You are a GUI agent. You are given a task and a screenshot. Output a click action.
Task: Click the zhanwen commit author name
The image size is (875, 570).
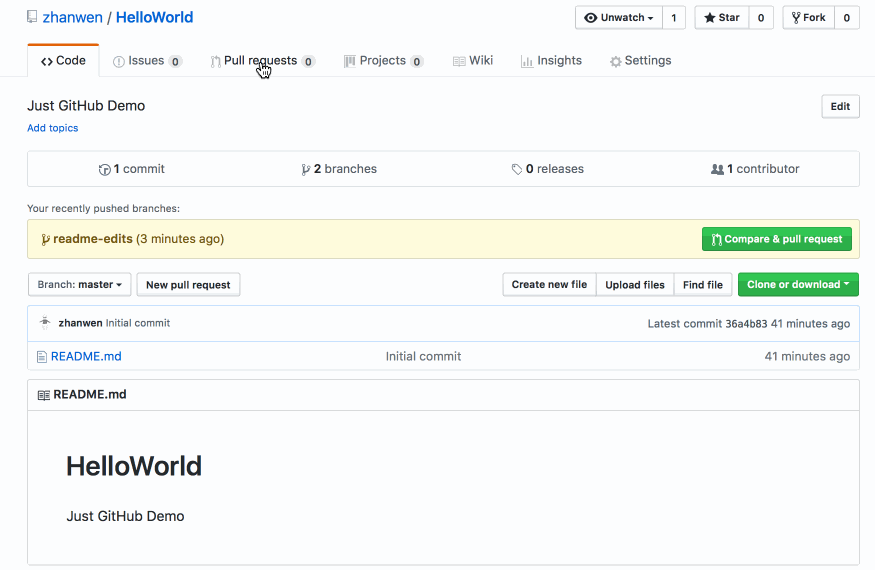(80, 323)
